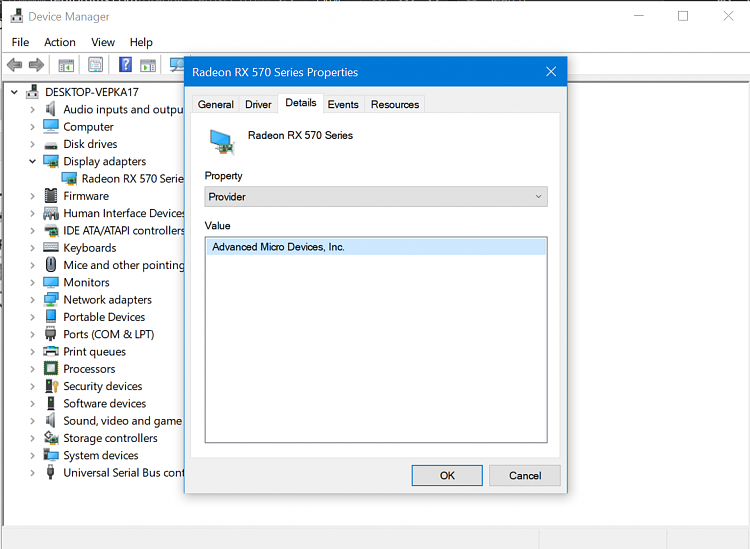Select the Advanced Micro Devices, Inc. value
Image resolution: width=750 pixels, height=549 pixels.
coord(376,247)
